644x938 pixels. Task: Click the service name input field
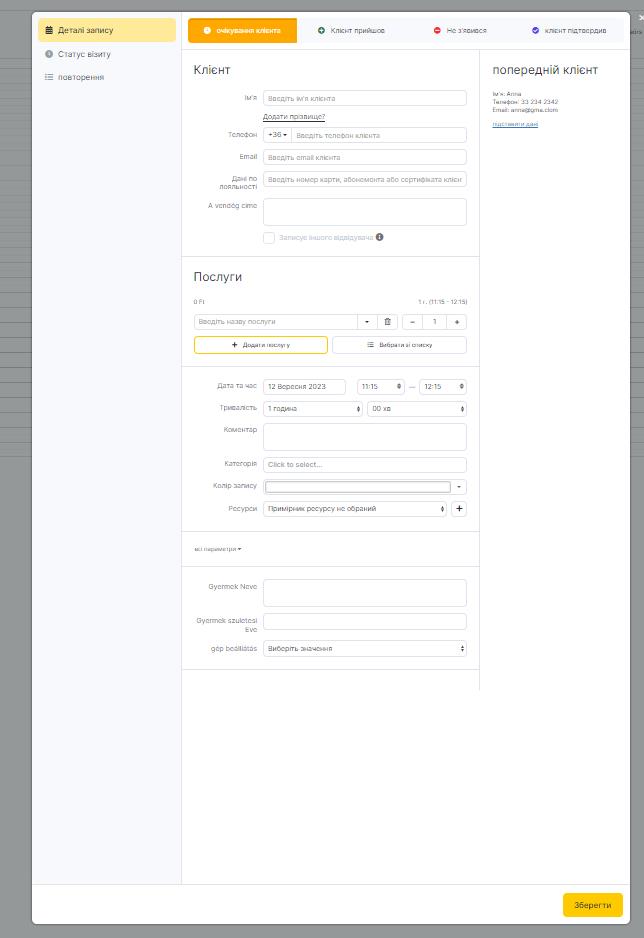(x=276, y=322)
